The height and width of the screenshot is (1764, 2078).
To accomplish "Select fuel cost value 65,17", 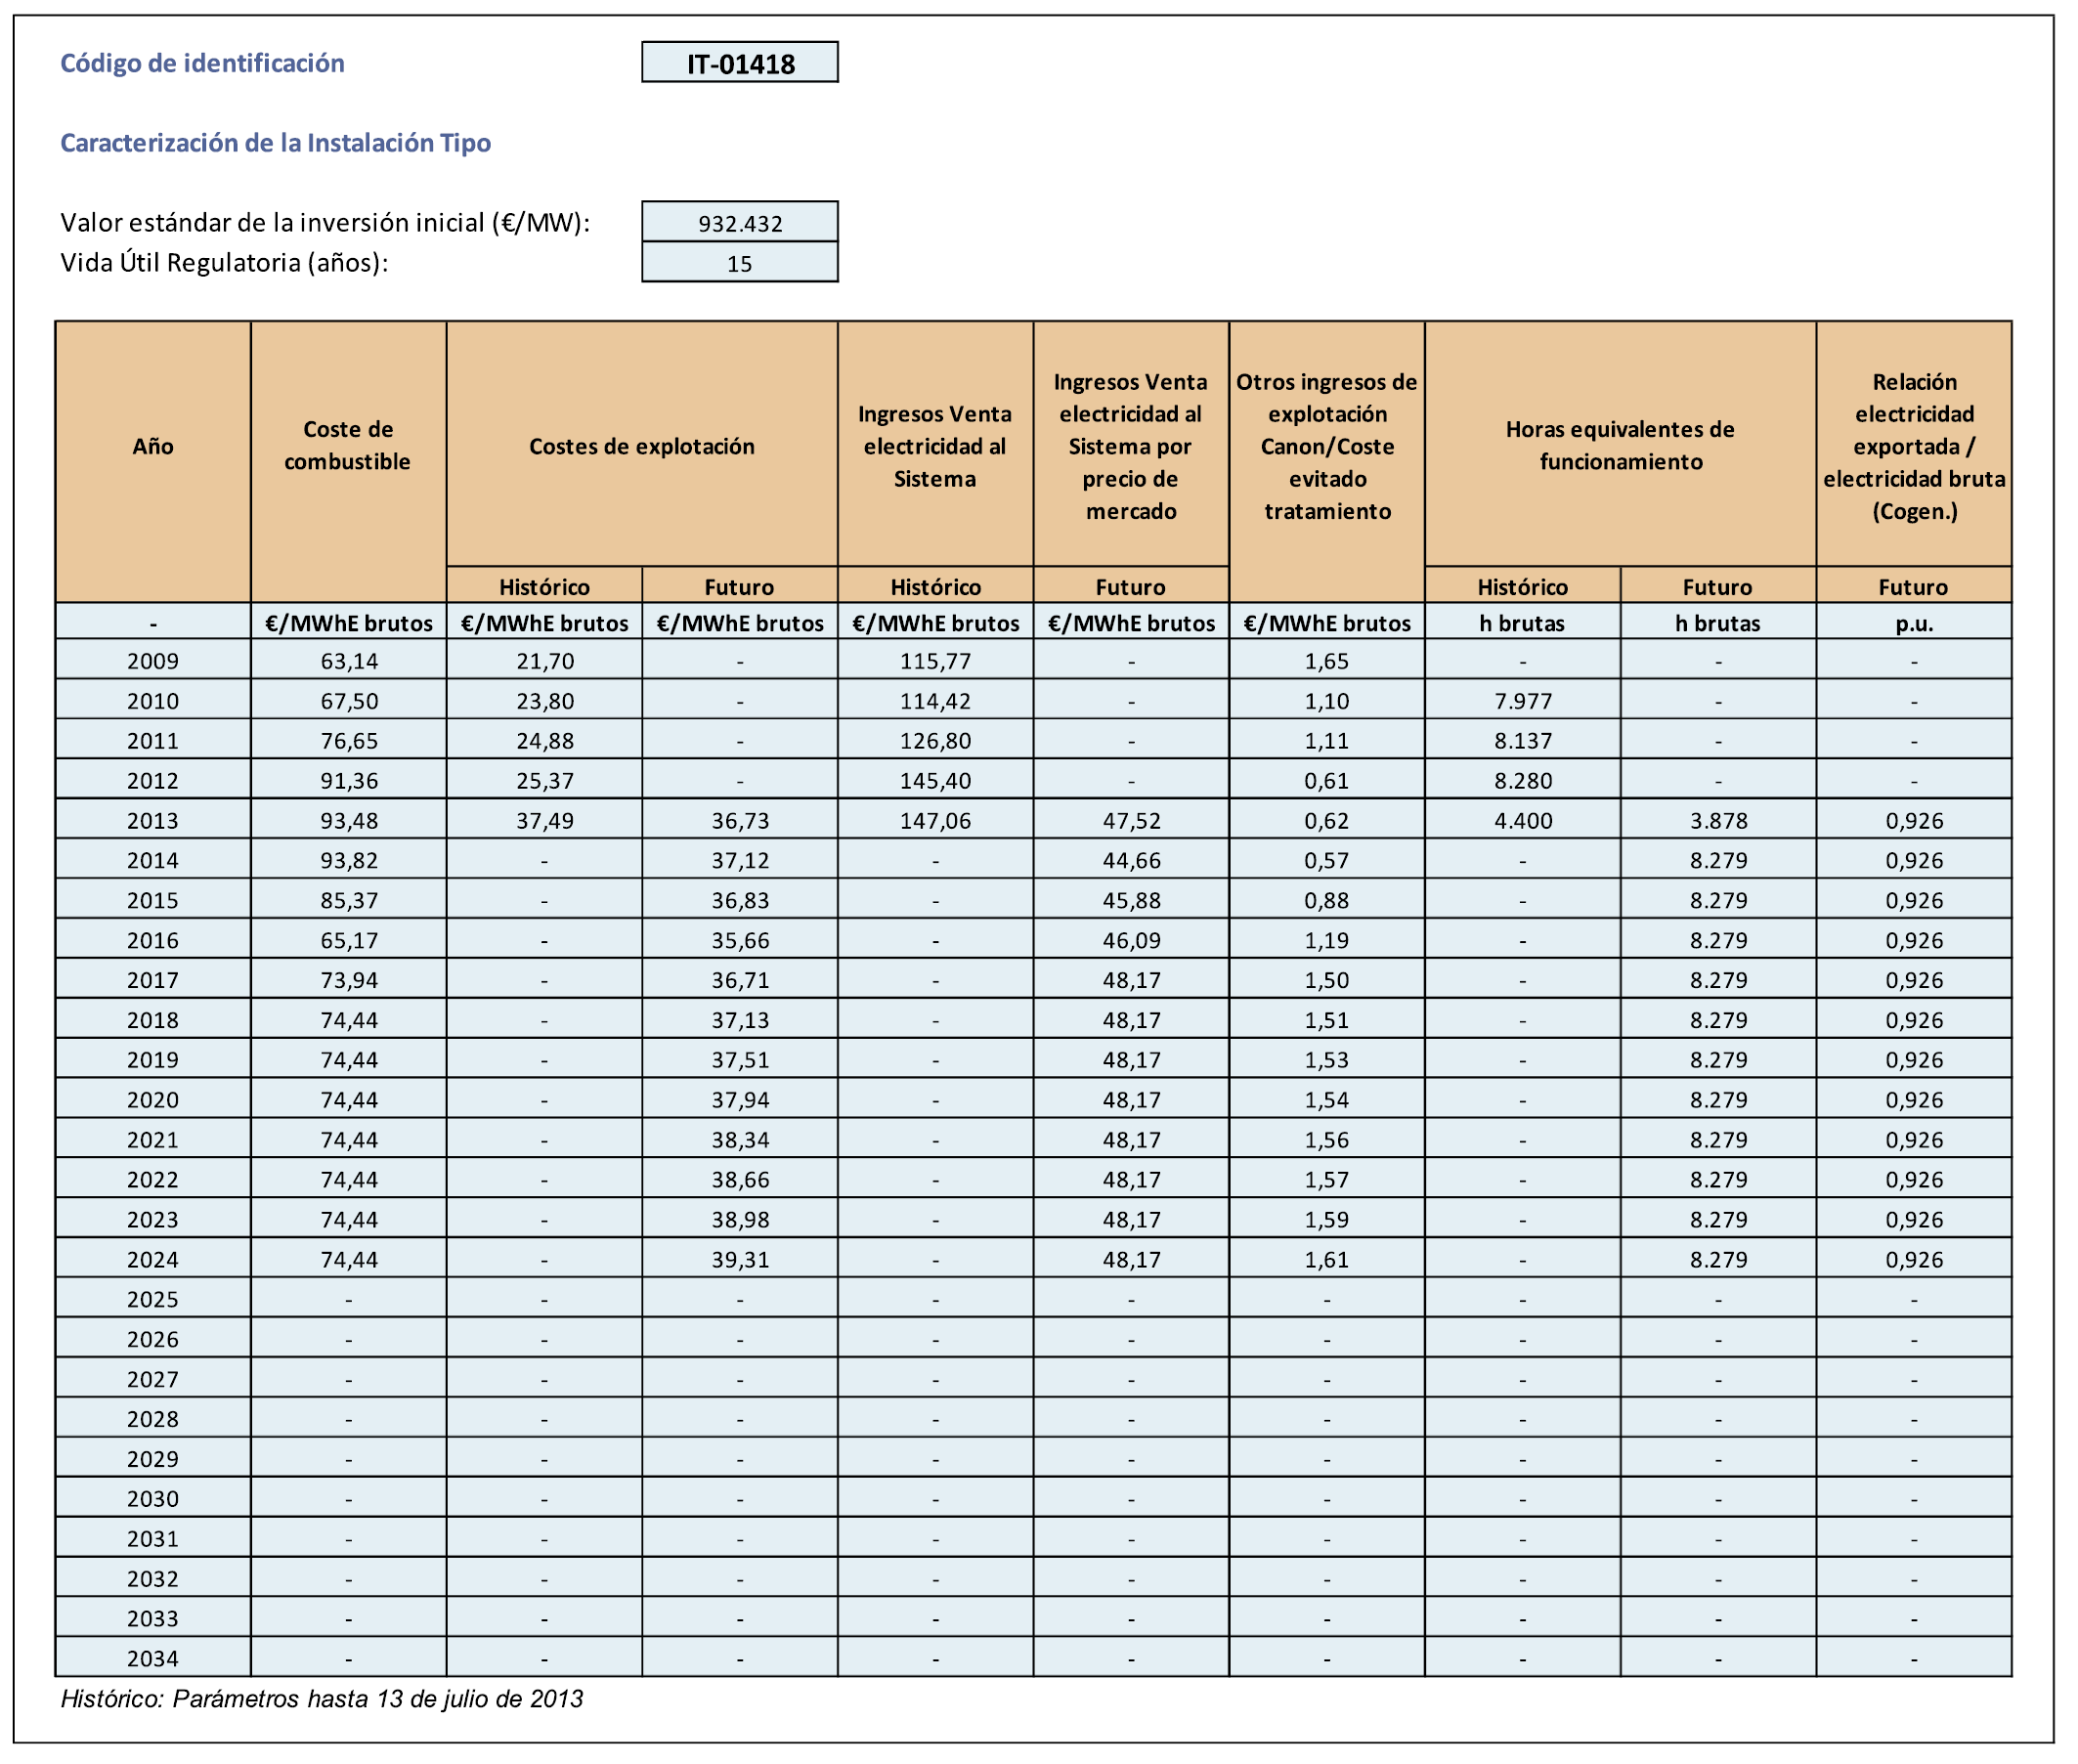I will pos(348,940).
